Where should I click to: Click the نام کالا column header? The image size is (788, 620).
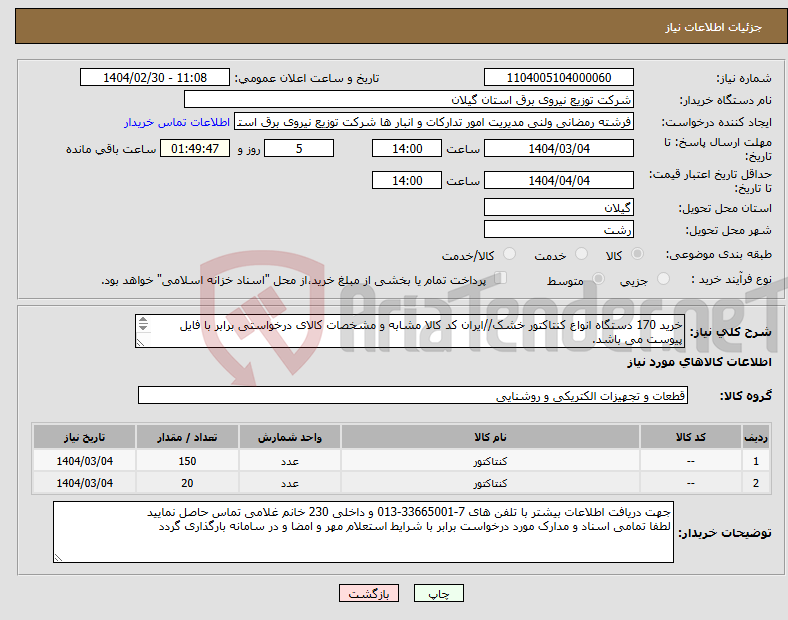click(x=490, y=437)
